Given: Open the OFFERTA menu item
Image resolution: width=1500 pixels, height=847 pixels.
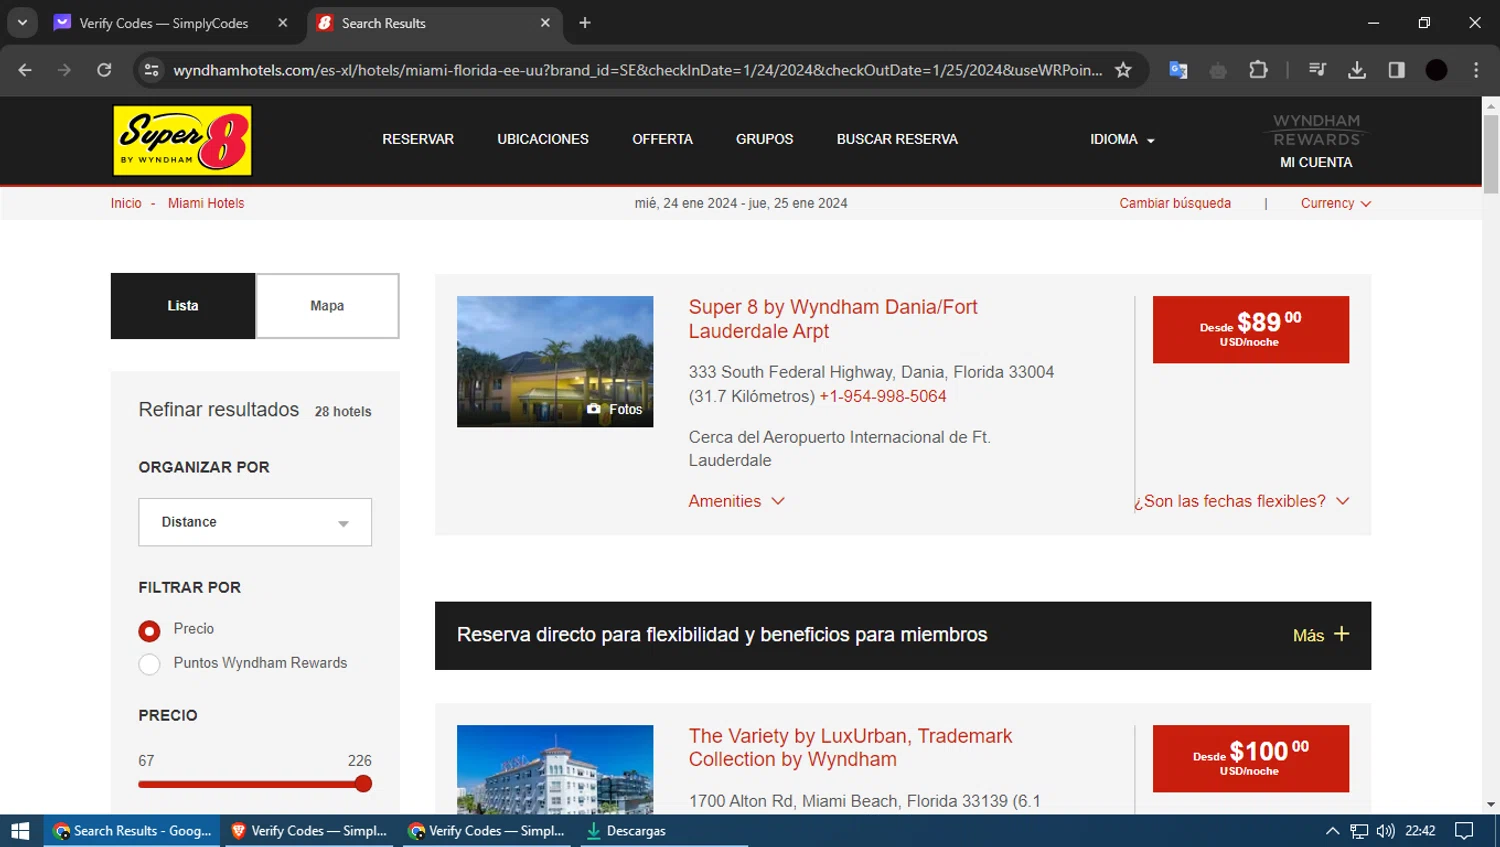Looking at the screenshot, I should tap(662, 140).
